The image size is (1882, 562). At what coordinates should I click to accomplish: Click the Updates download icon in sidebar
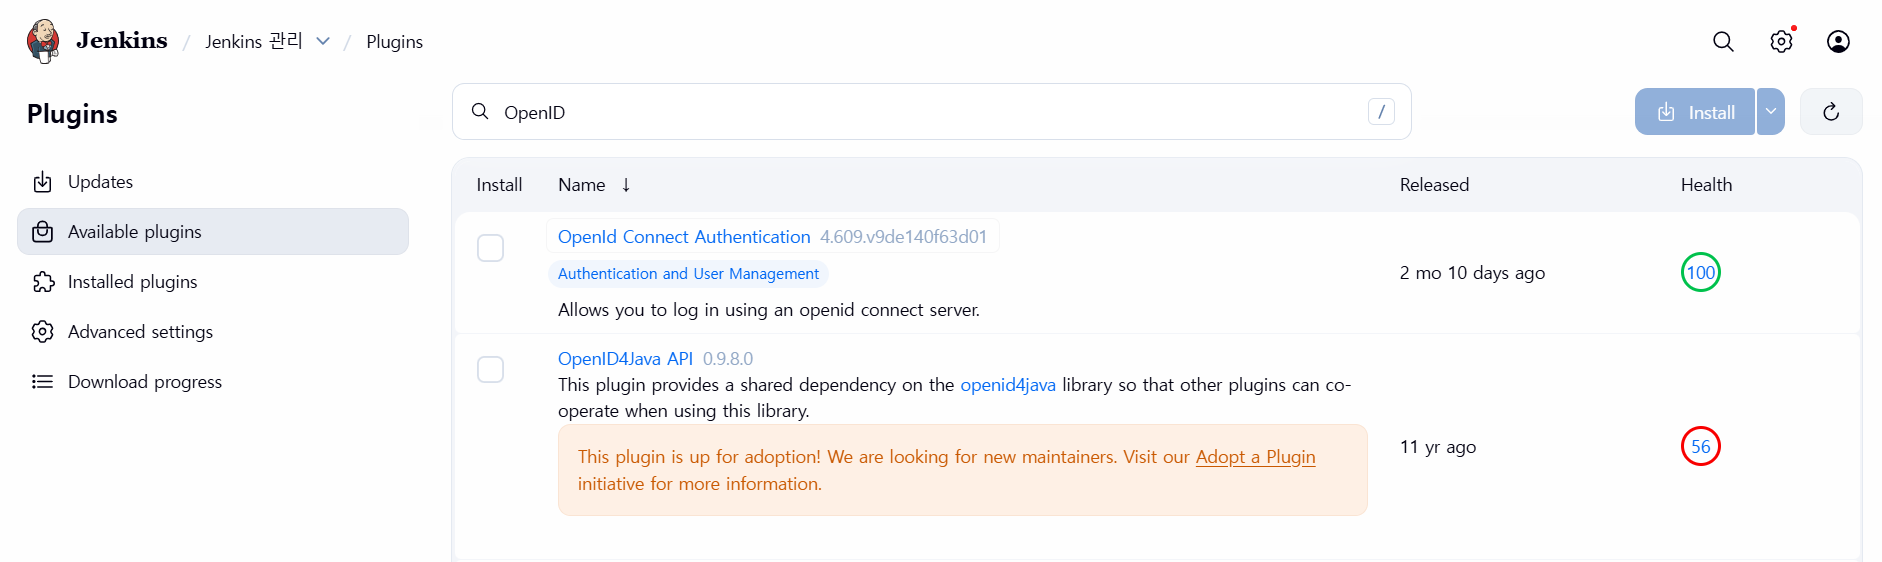[x=42, y=182]
